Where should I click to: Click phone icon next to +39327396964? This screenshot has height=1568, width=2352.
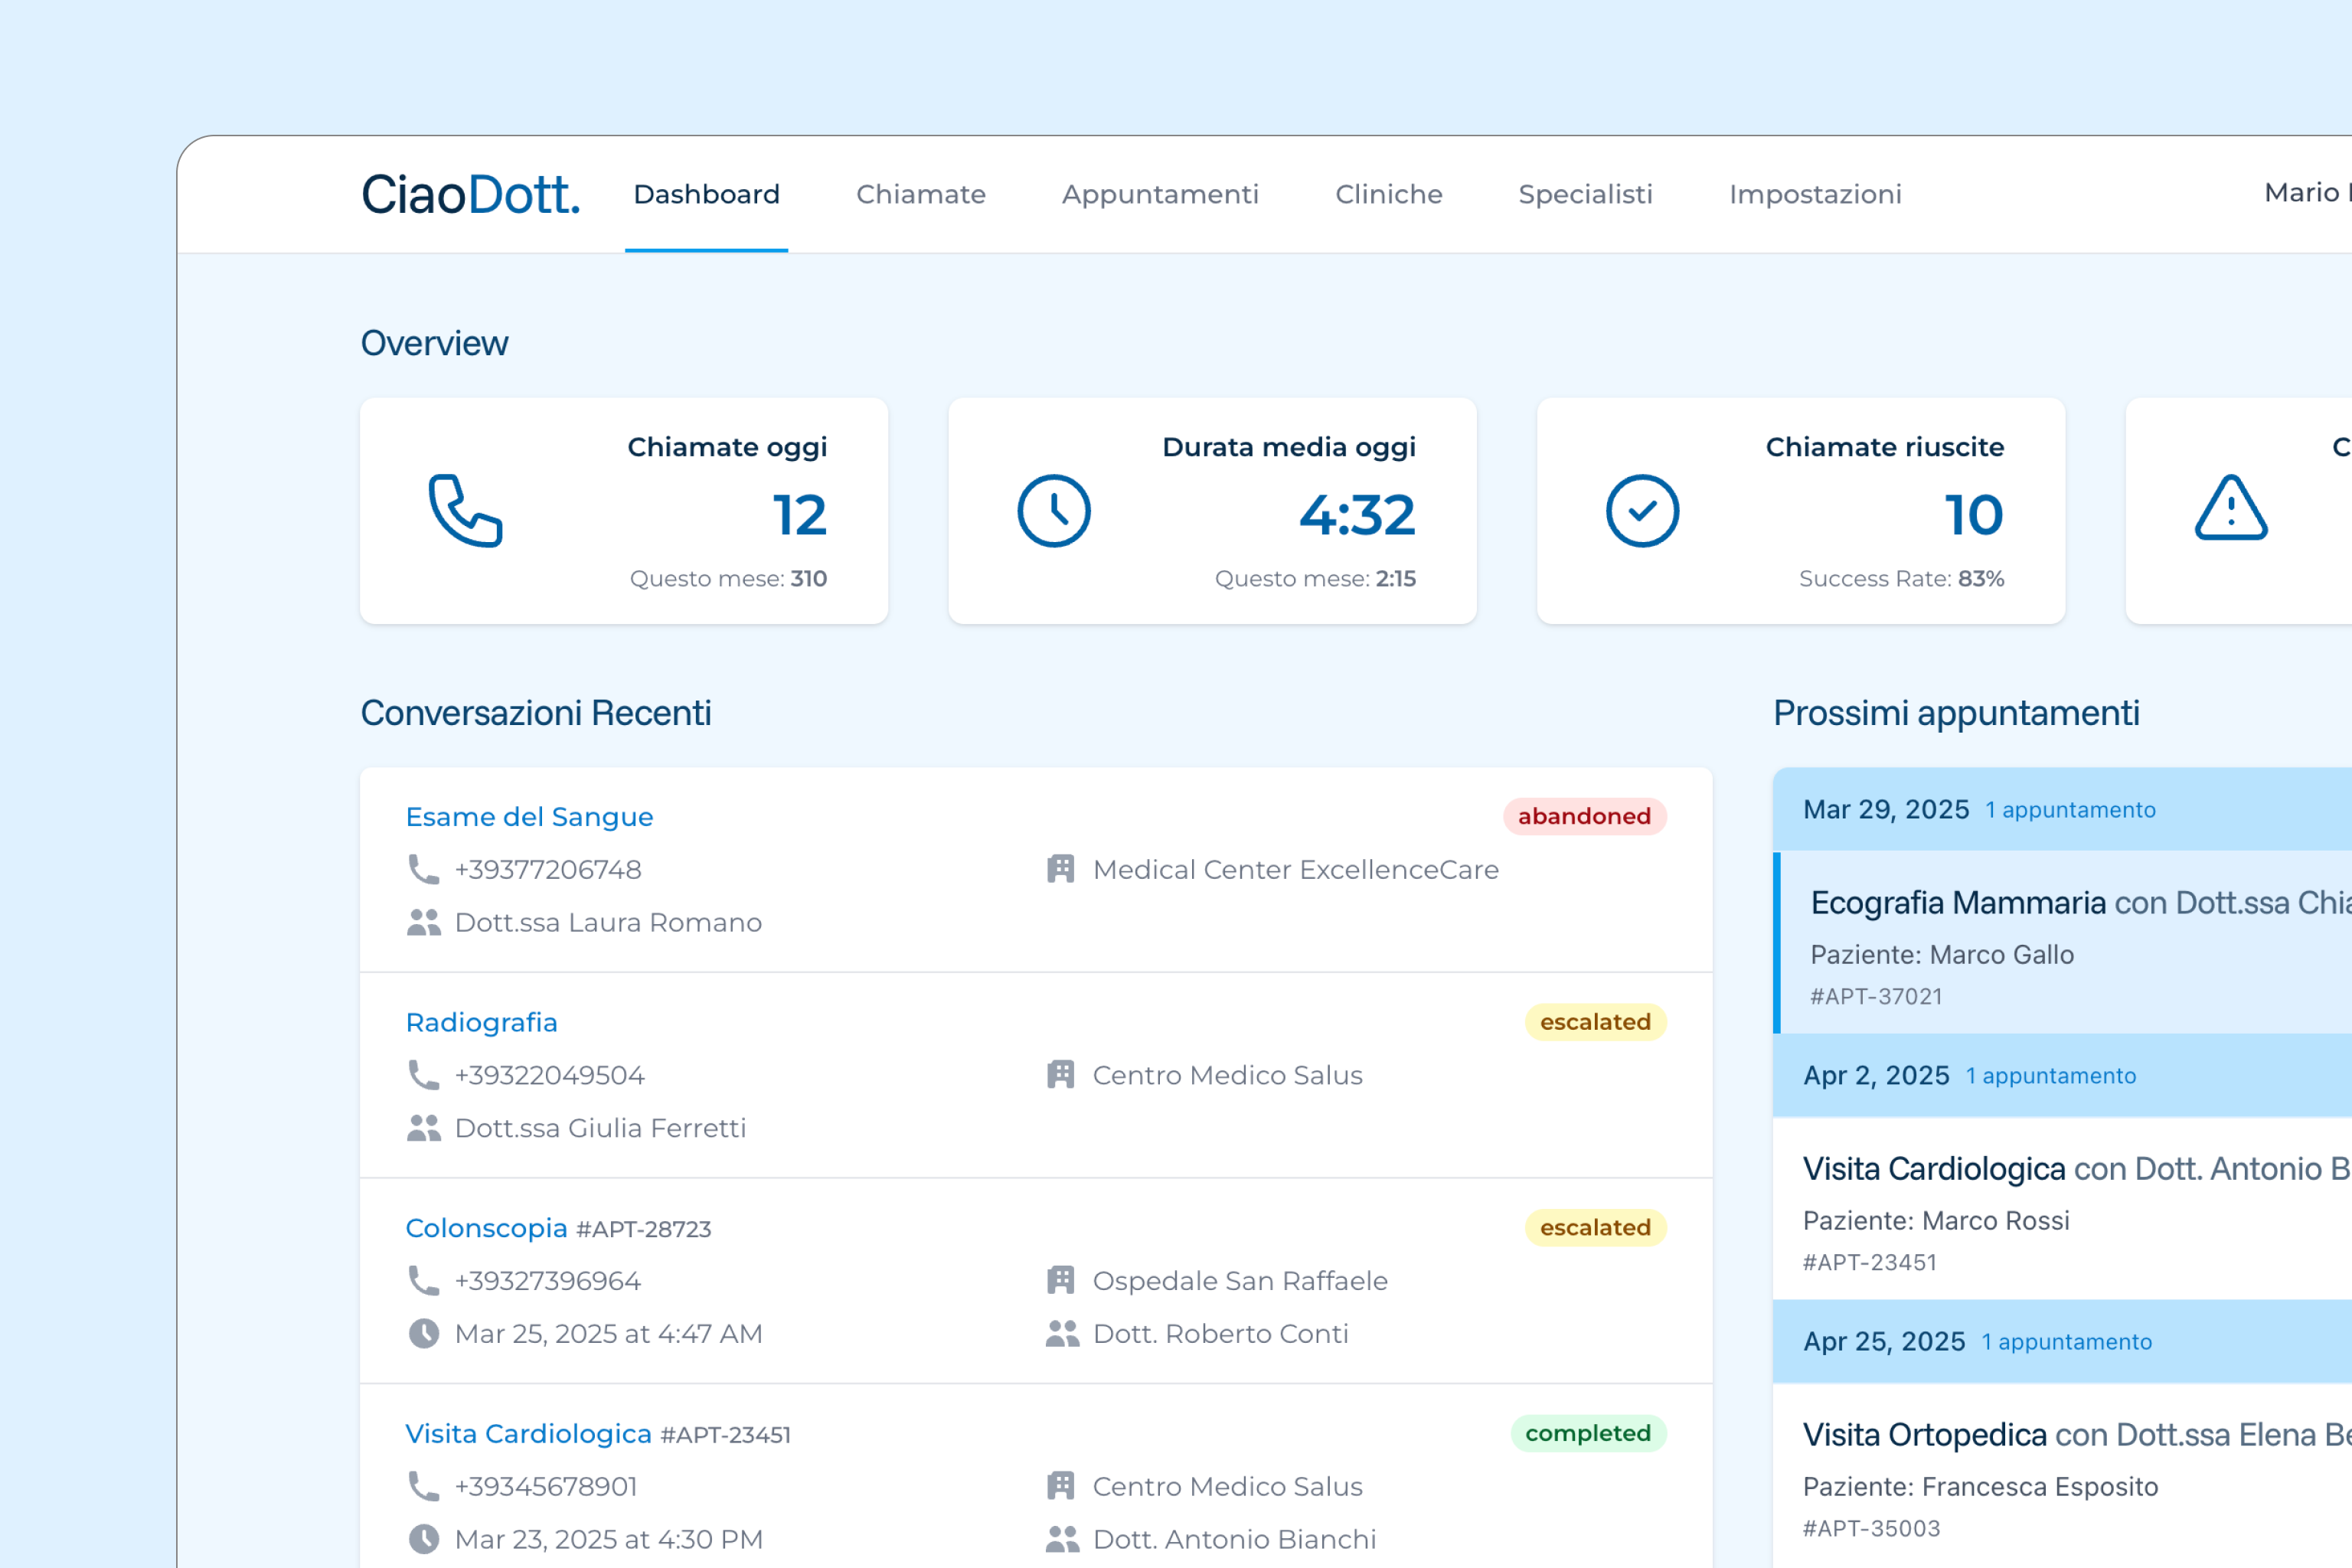pyautogui.click(x=424, y=1280)
